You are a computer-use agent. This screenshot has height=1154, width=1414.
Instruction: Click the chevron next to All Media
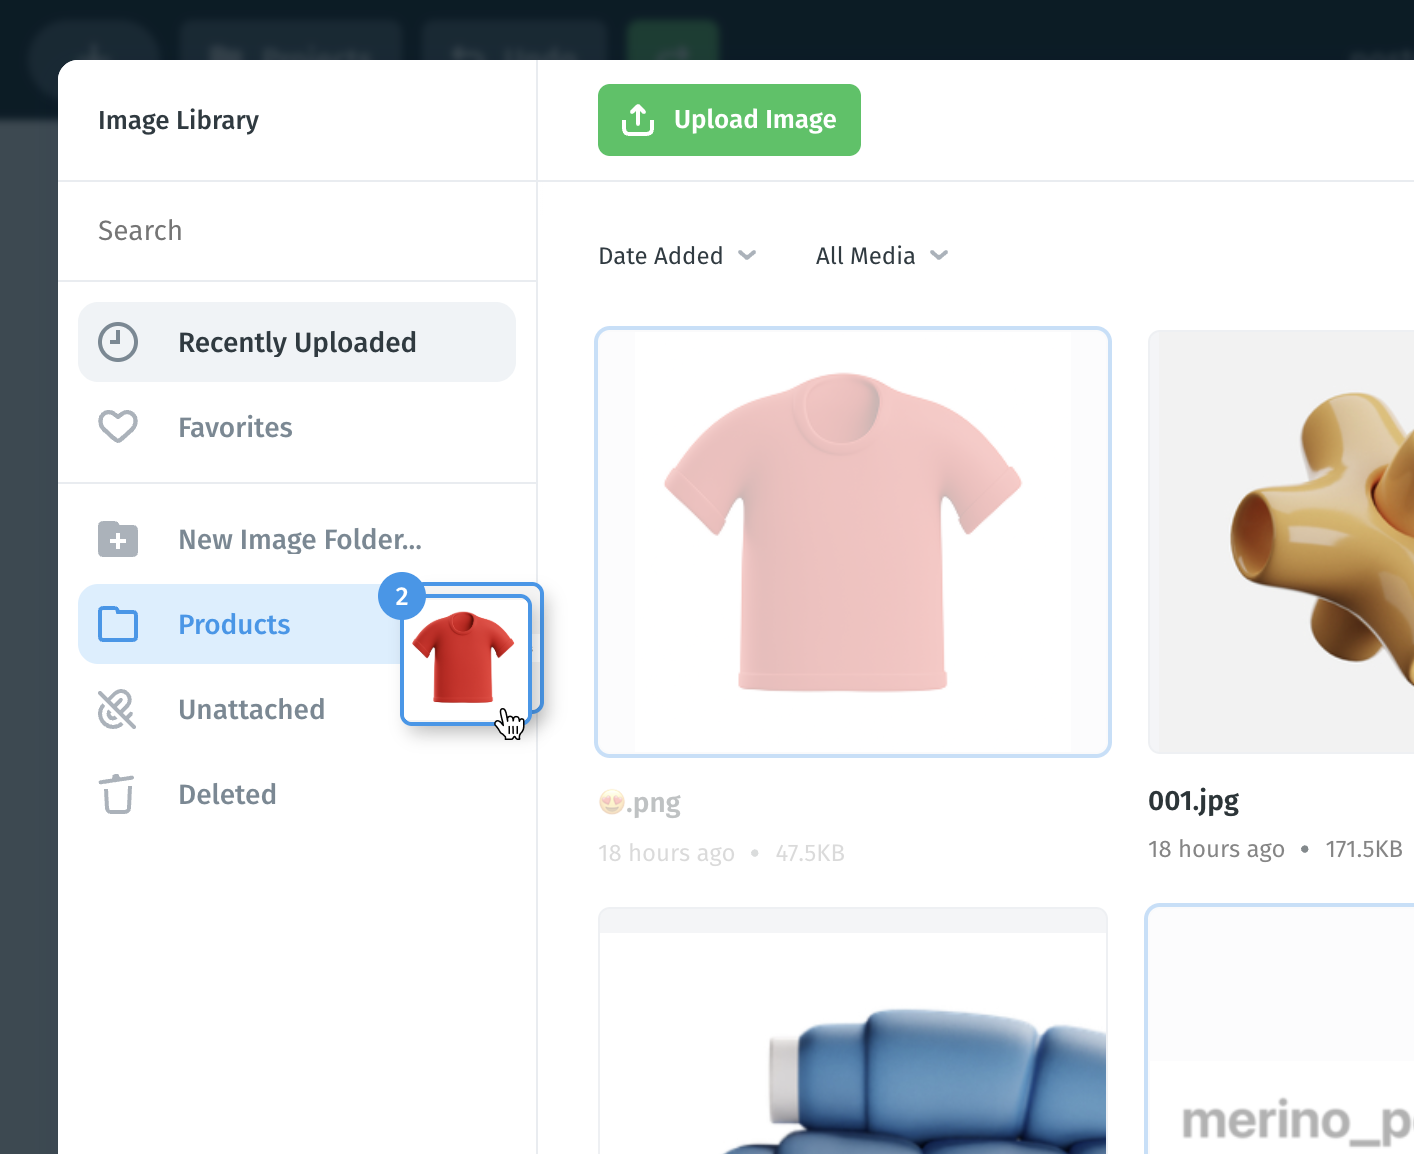pos(939,256)
